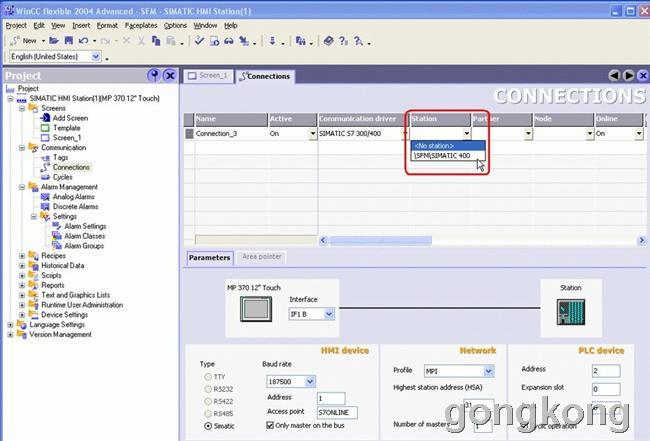Open Add Screen in project tree
This screenshot has width=650, height=441.
[x=70, y=118]
